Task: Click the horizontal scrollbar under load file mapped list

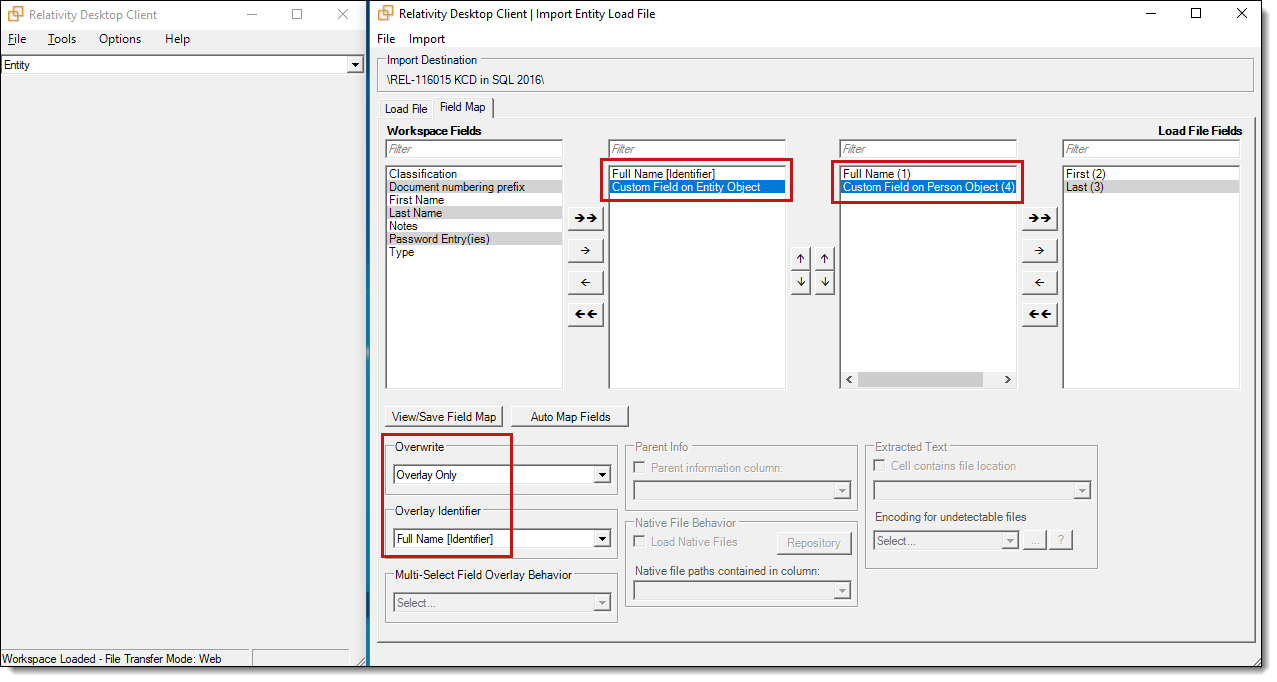Action: (x=919, y=380)
